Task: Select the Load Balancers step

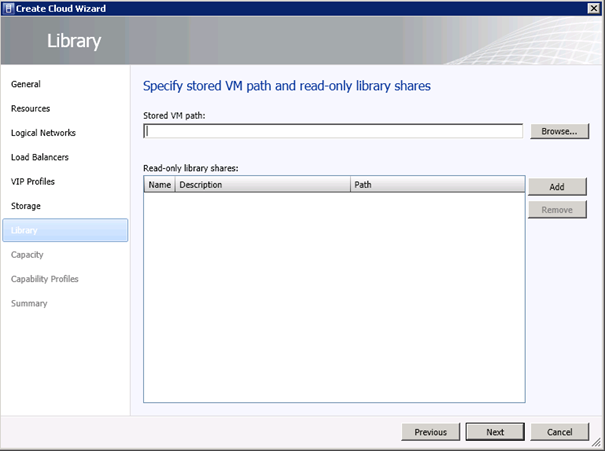Action: 40,157
